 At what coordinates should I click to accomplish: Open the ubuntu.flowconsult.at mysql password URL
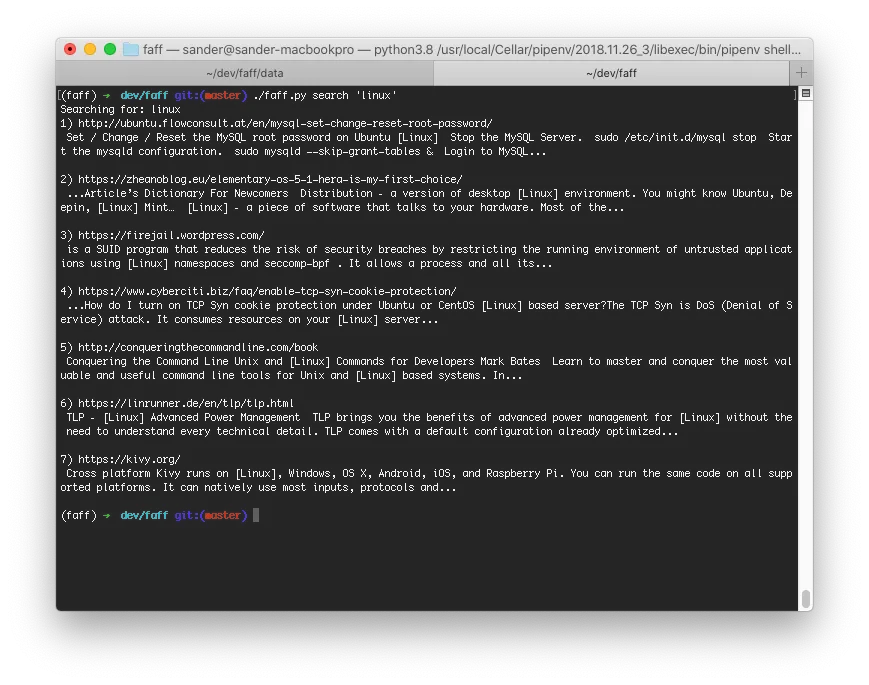[285, 123]
